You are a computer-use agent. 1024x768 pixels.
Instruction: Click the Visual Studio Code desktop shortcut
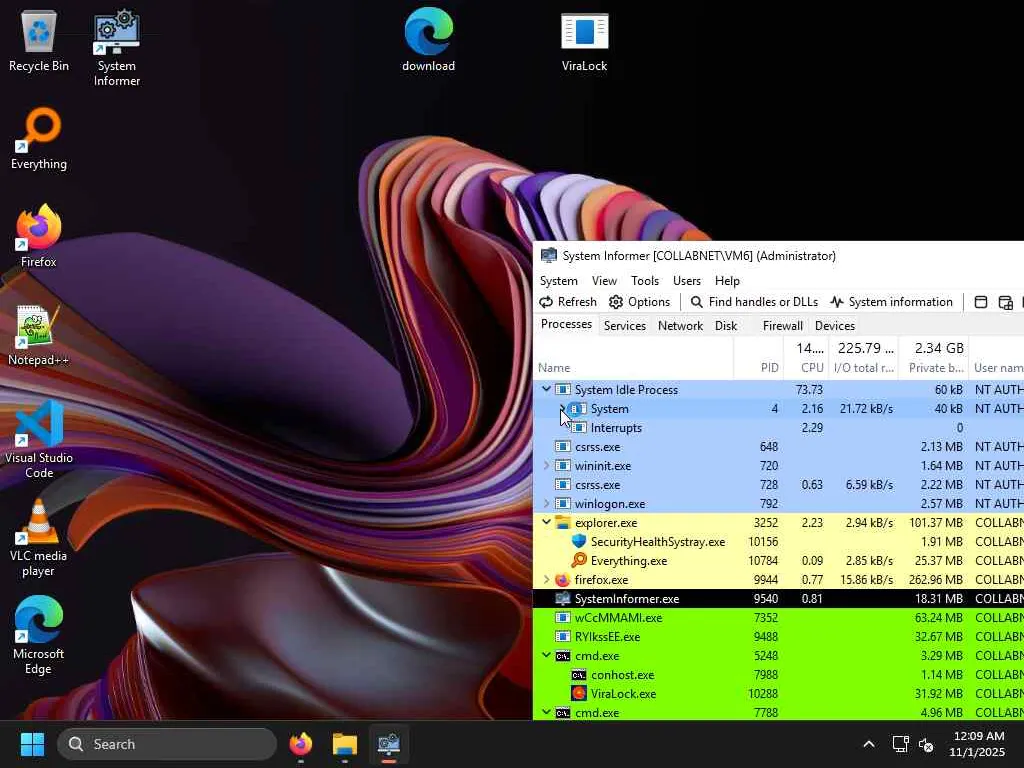[38, 437]
